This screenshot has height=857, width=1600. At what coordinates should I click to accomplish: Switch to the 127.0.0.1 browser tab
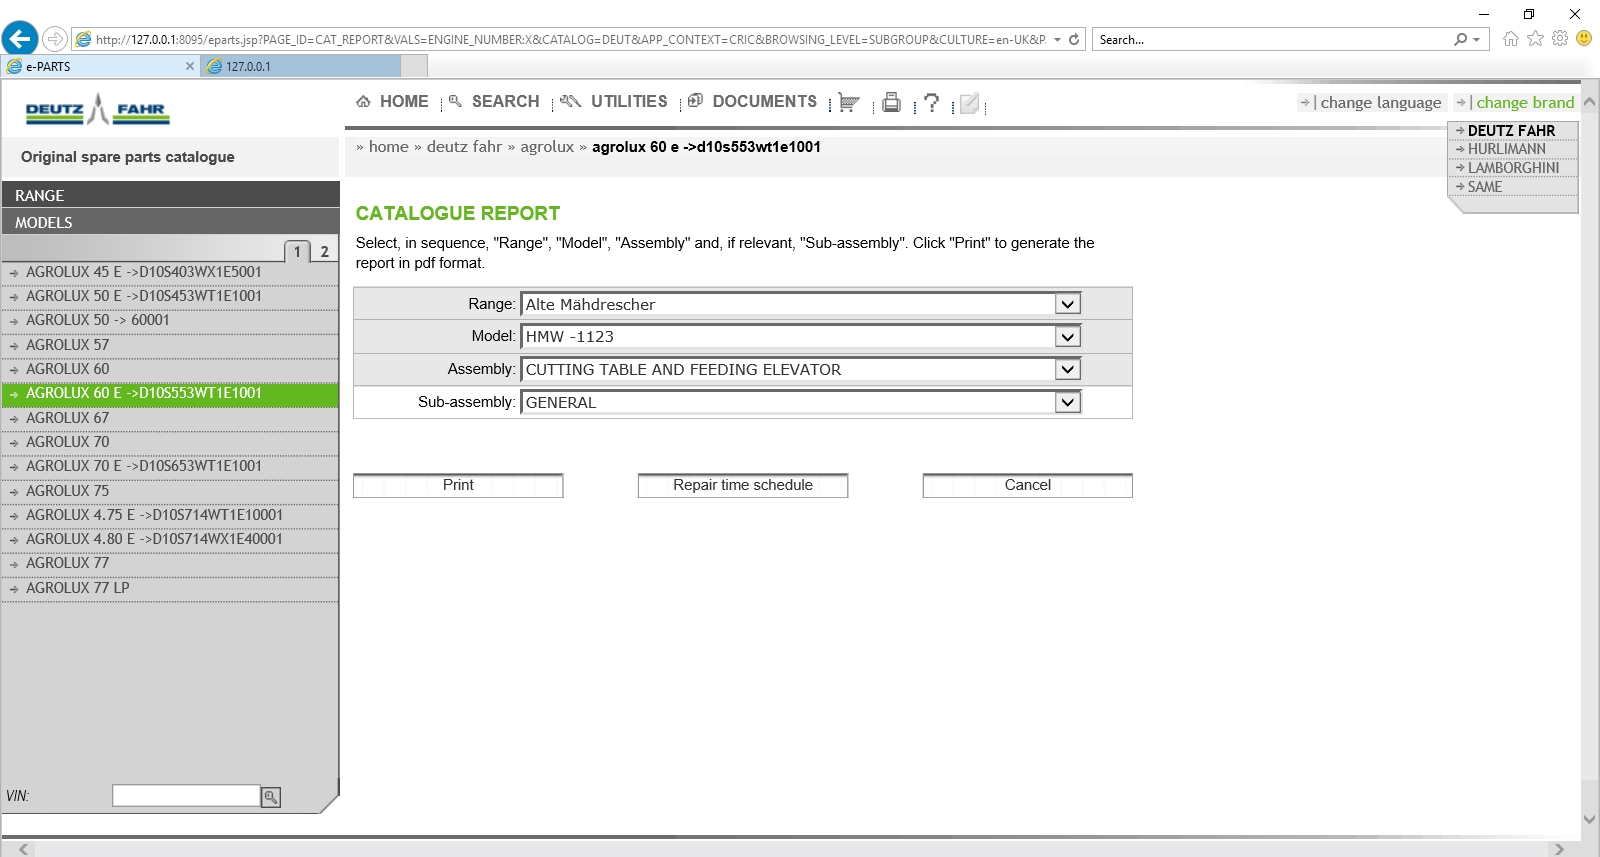point(300,66)
